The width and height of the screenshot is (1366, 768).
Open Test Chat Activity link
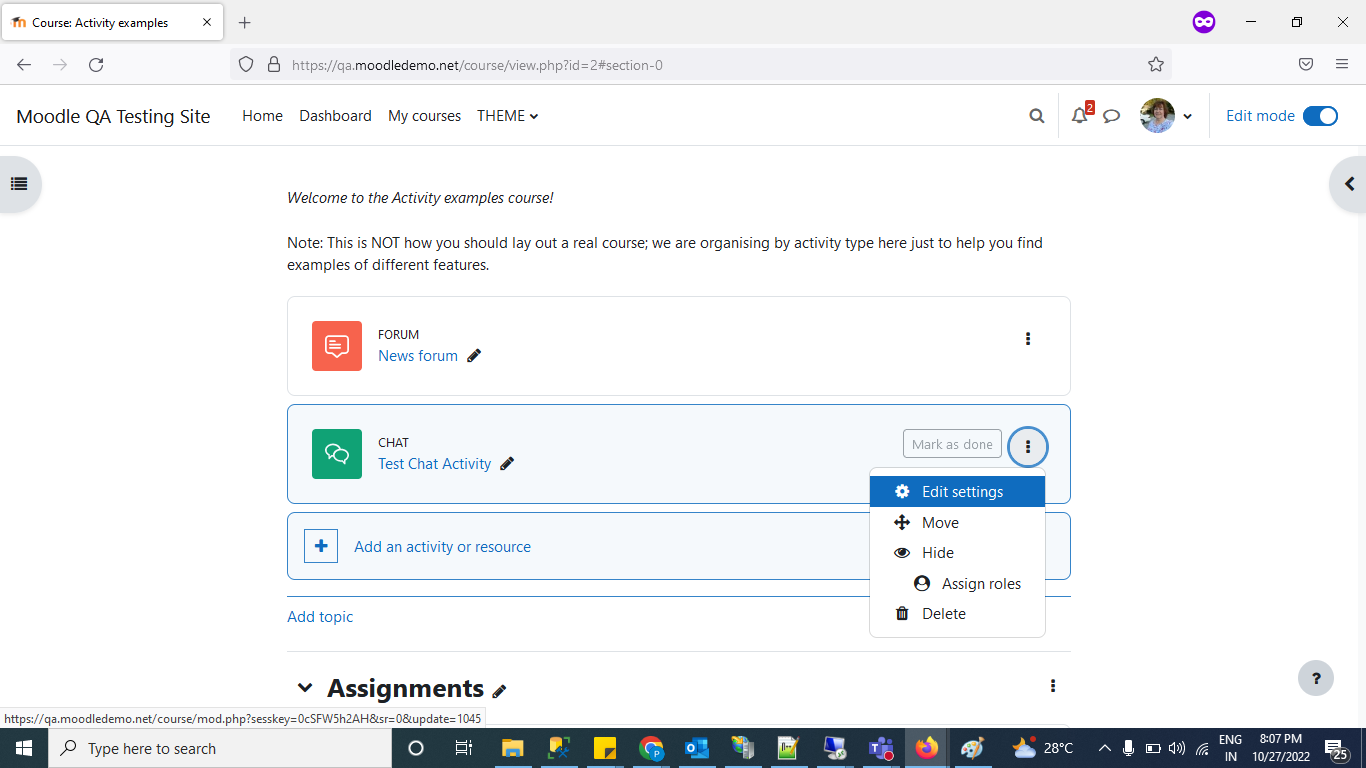435,464
